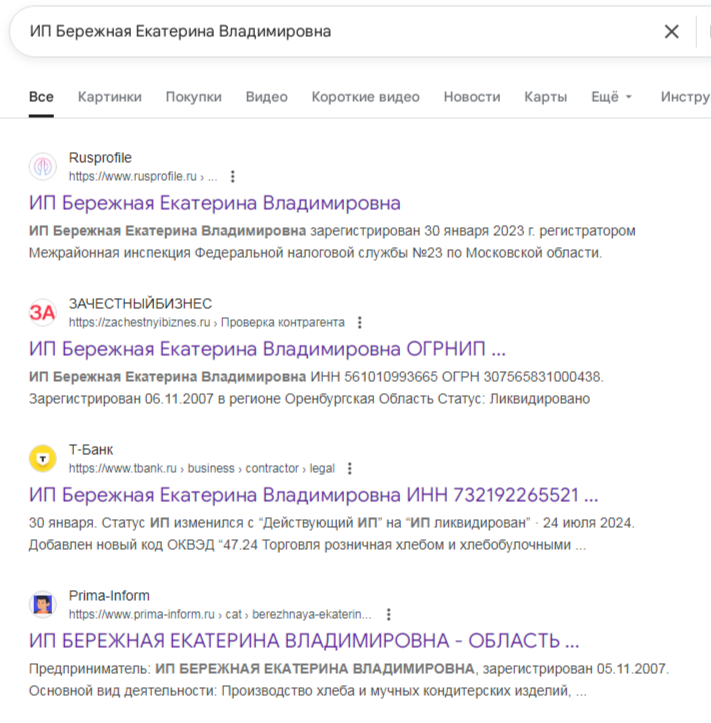
Task: Open the Видео search tab
Action: coord(267,97)
